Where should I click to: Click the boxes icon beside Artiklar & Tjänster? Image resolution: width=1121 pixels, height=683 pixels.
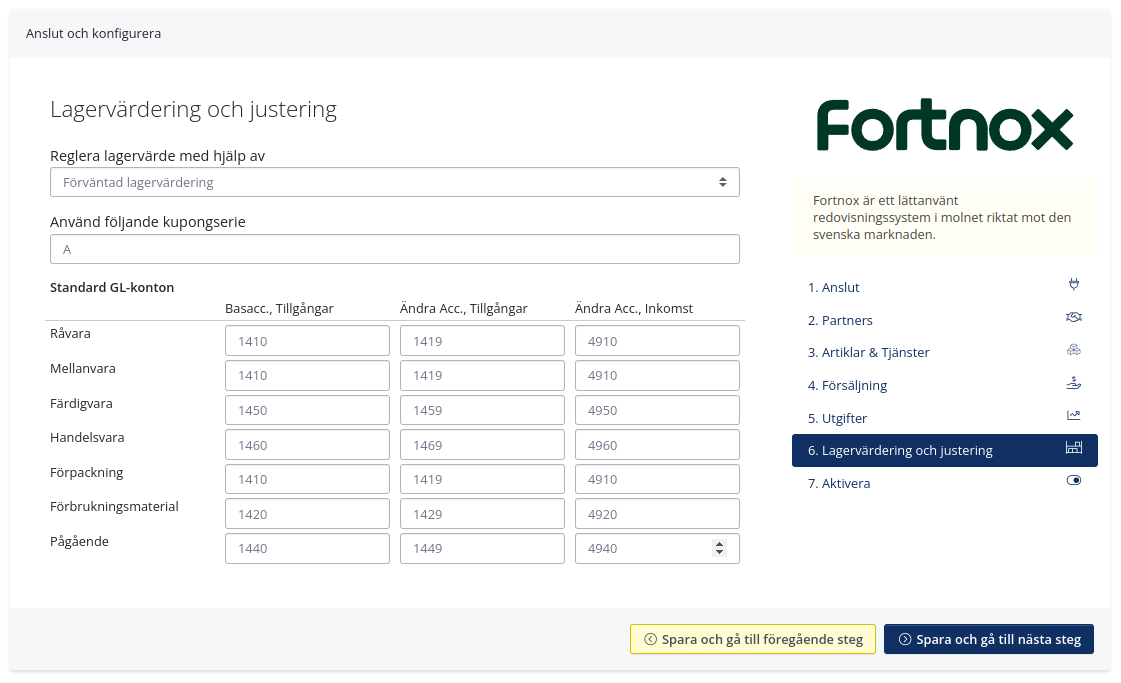click(x=1074, y=351)
